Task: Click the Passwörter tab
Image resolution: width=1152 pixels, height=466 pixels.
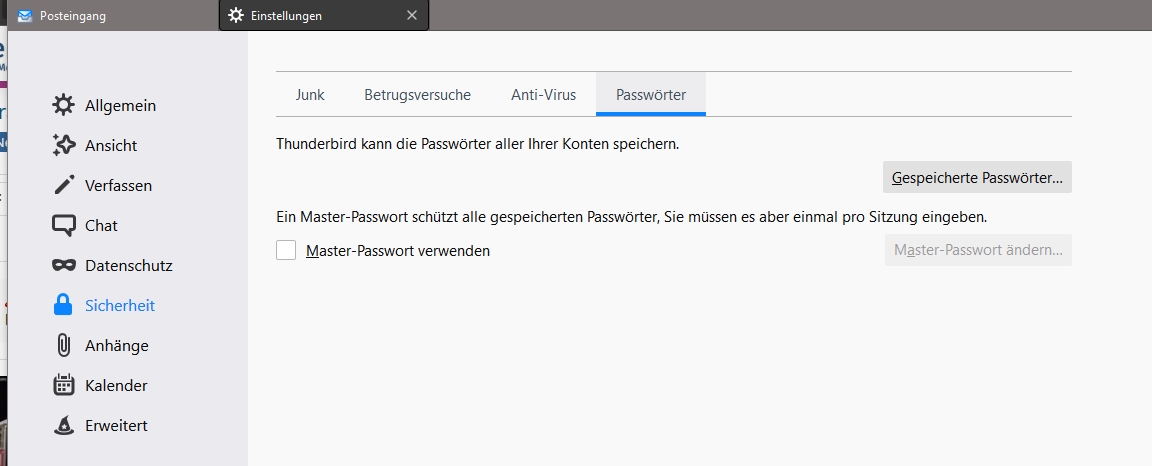Action: coord(650,95)
